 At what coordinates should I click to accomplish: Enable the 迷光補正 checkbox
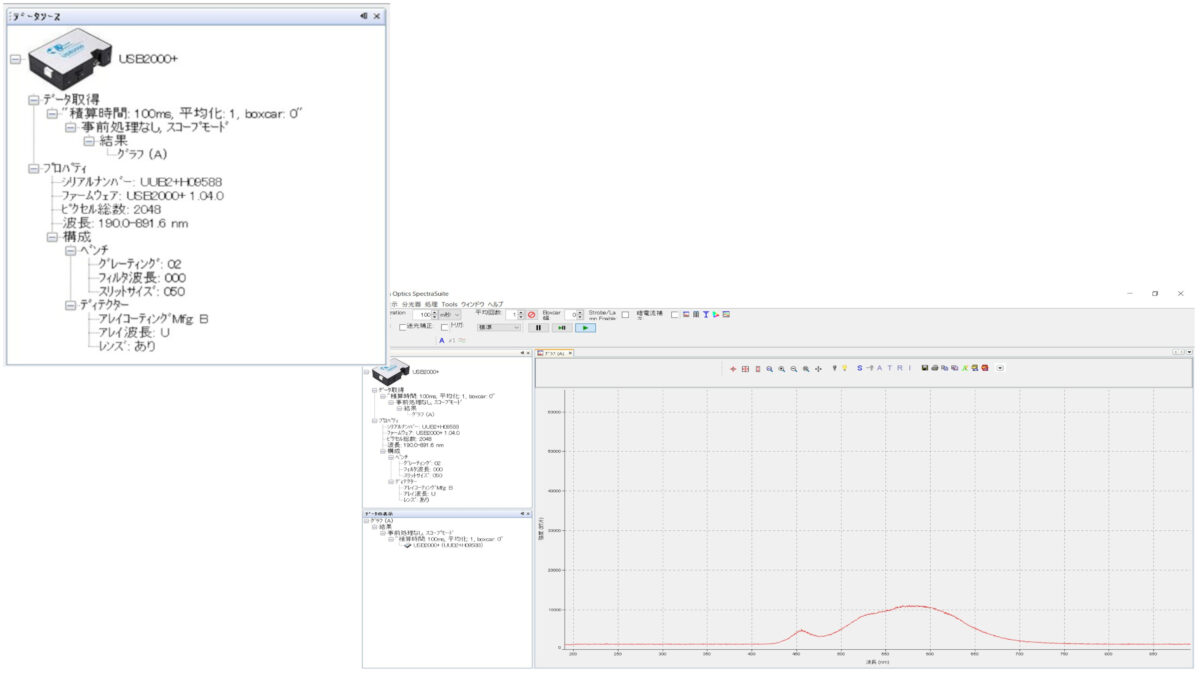pos(404,327)
